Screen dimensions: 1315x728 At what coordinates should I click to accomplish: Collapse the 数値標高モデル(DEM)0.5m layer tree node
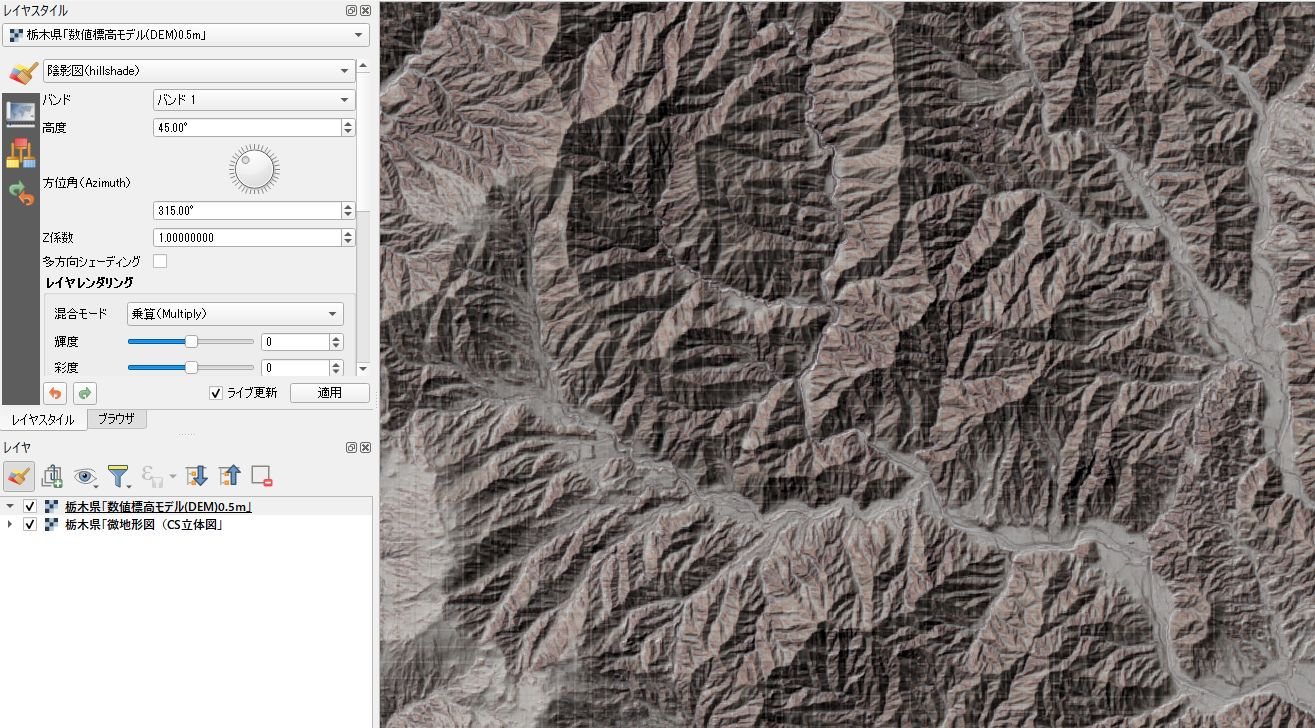tap(11, 506)
